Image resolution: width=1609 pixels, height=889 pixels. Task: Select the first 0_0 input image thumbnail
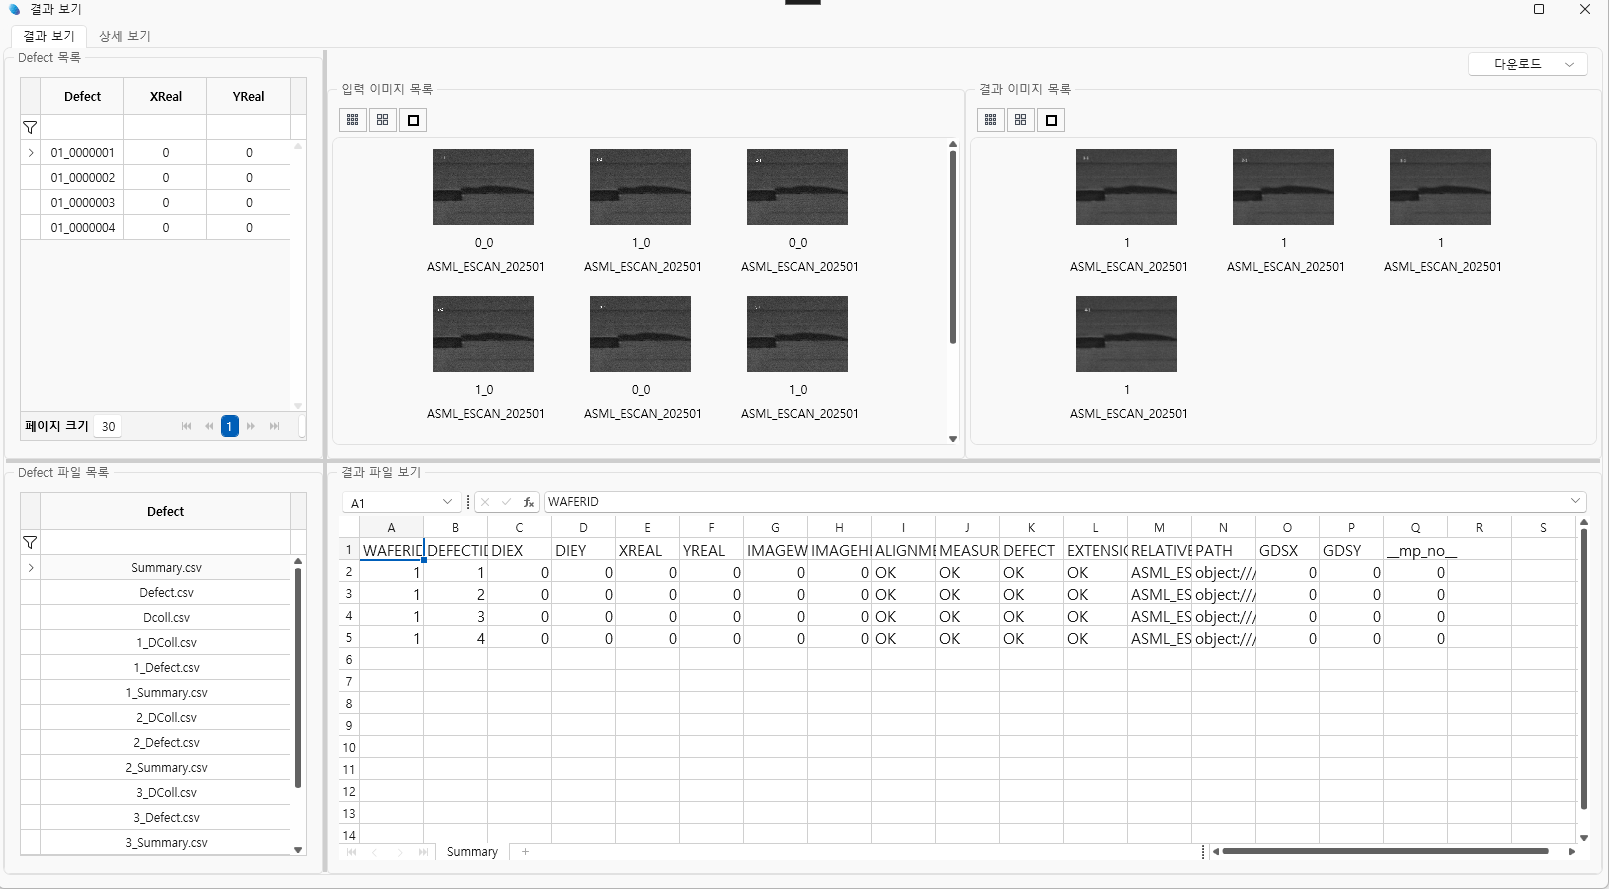[483, 187]
